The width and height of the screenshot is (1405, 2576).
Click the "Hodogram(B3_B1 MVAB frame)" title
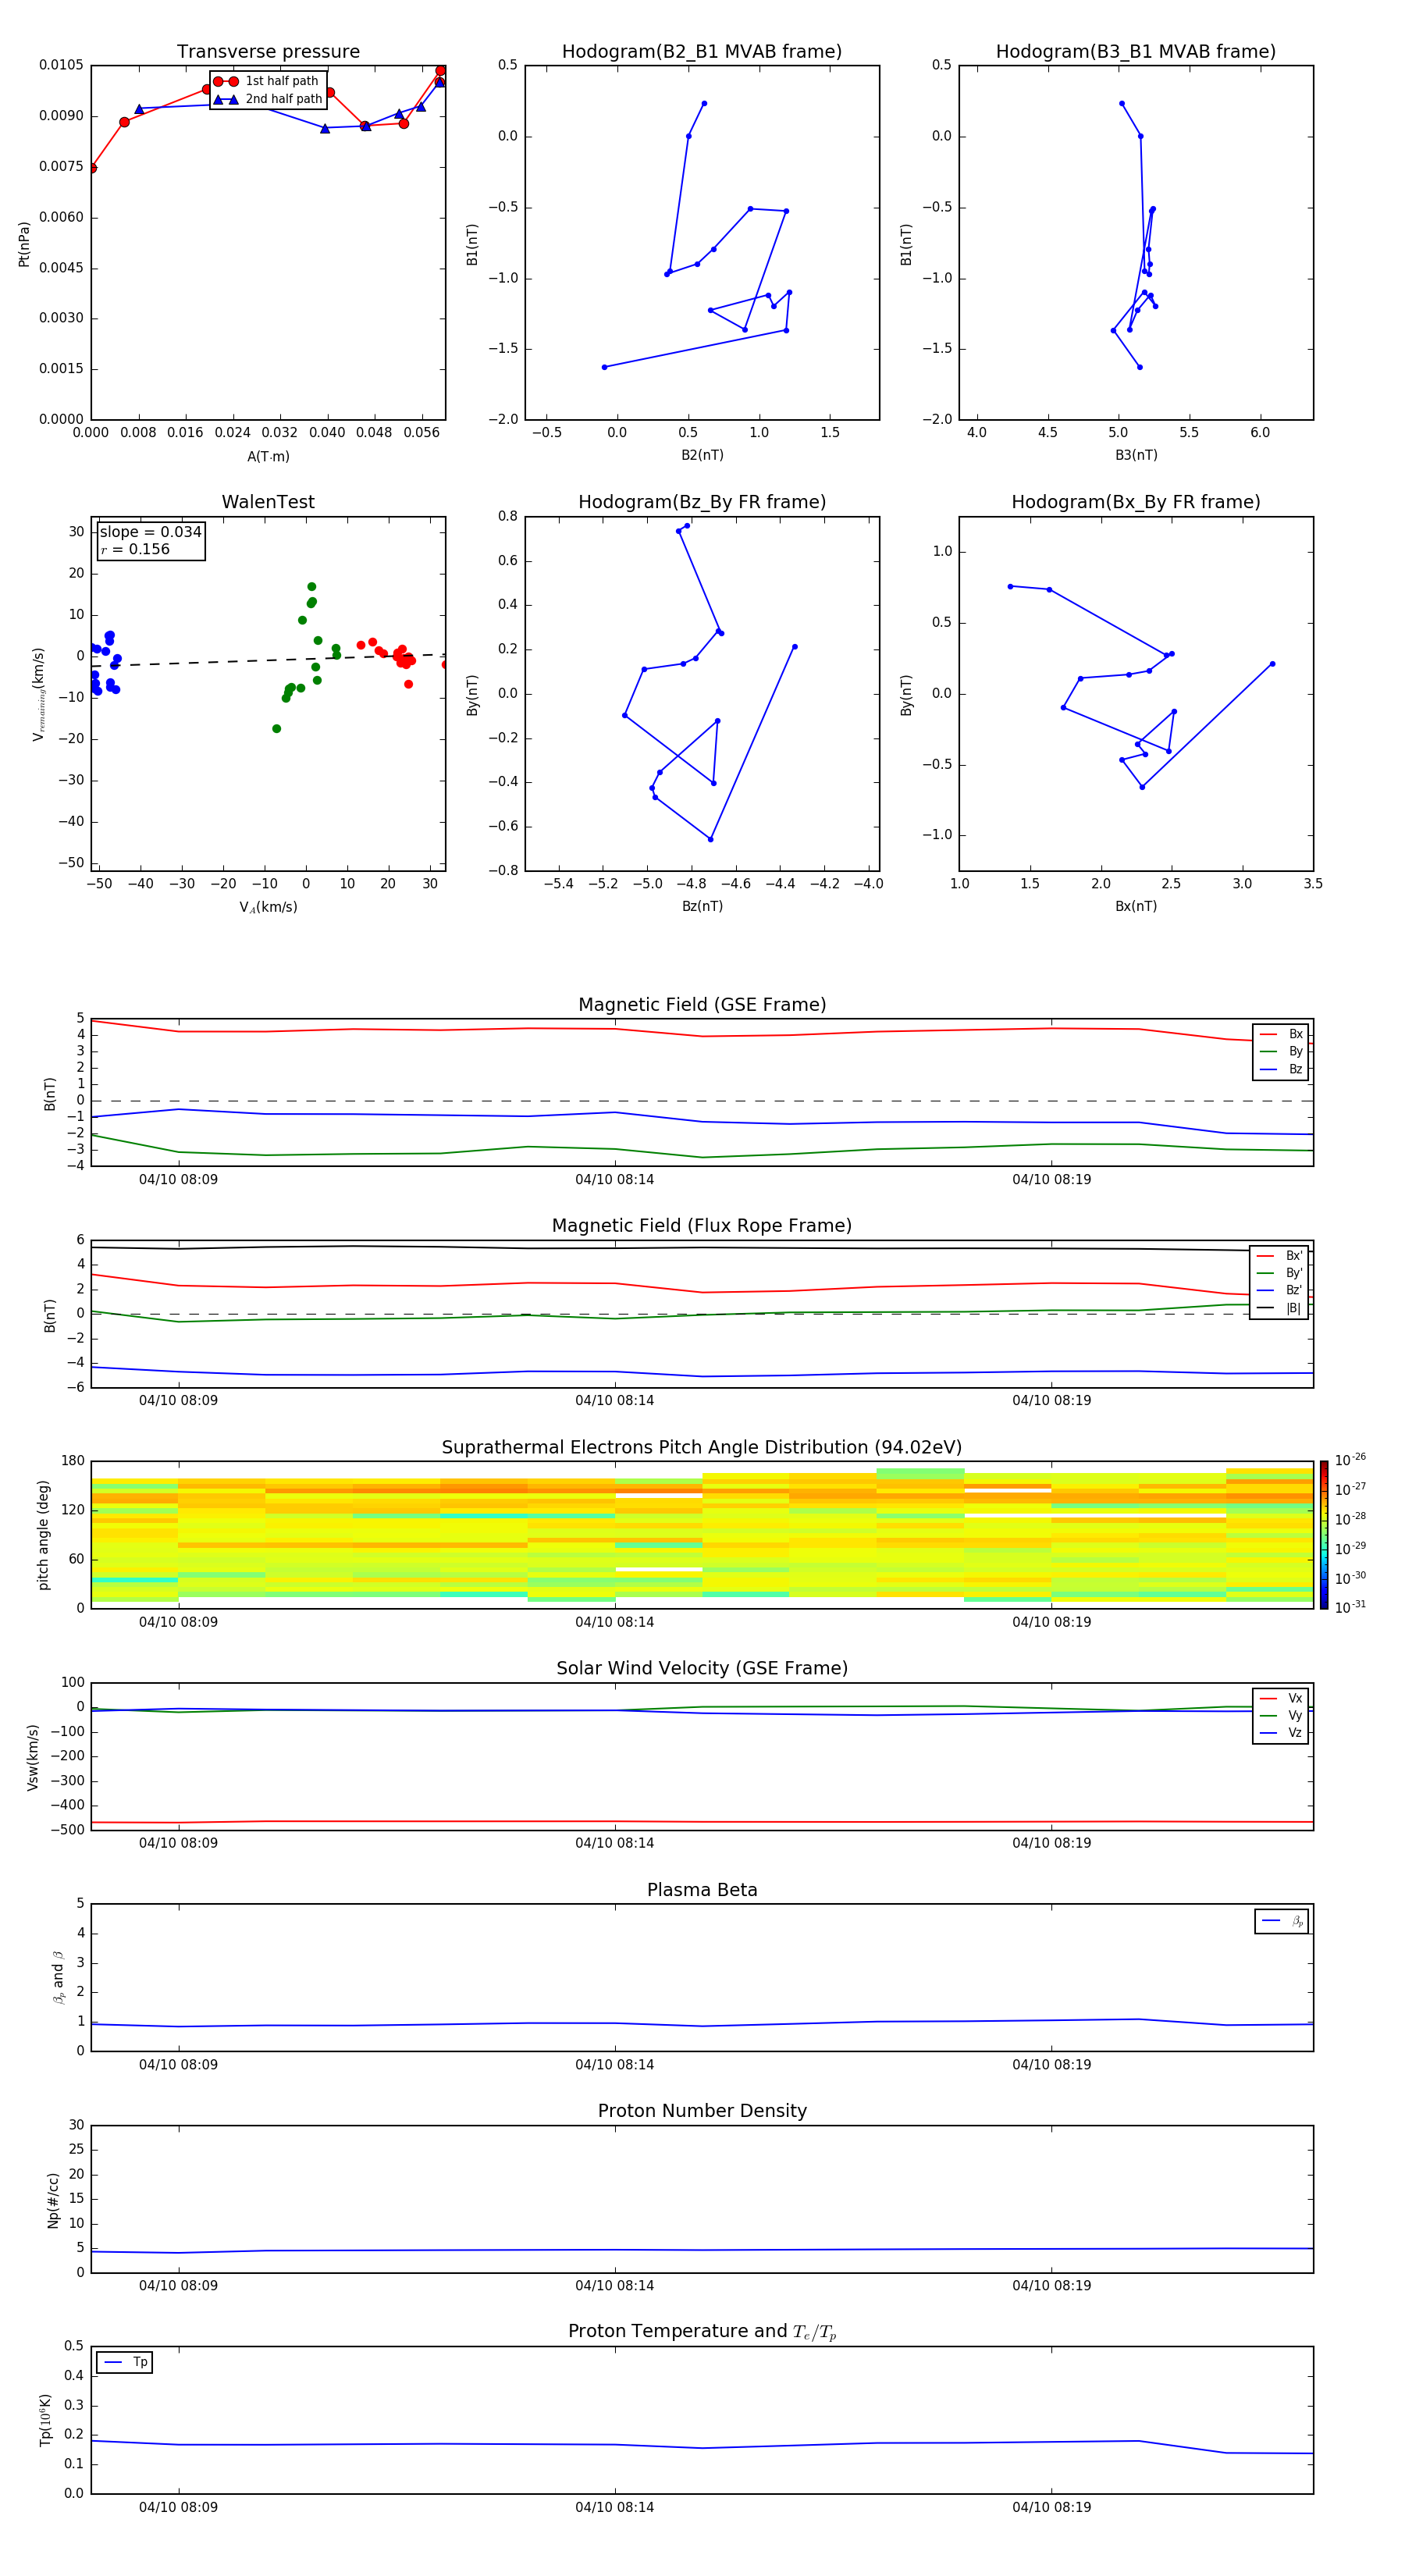[1136, 52]
